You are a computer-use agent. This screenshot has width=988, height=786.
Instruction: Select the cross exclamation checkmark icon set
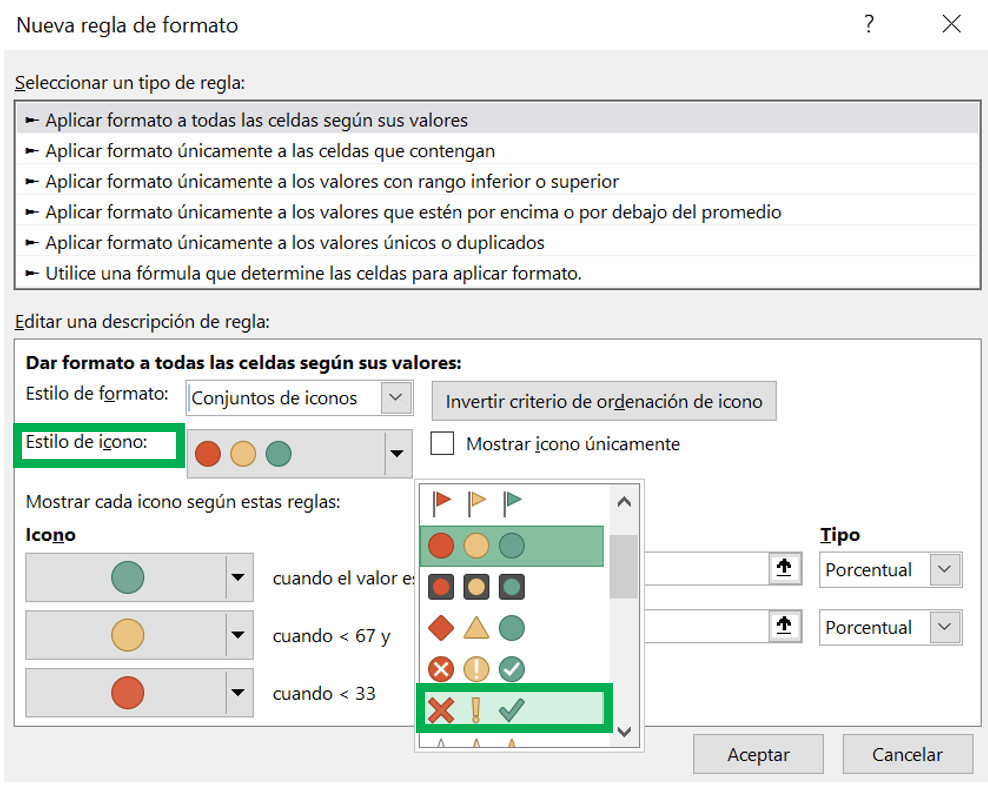pyautogui.click(x=512, y=709)
